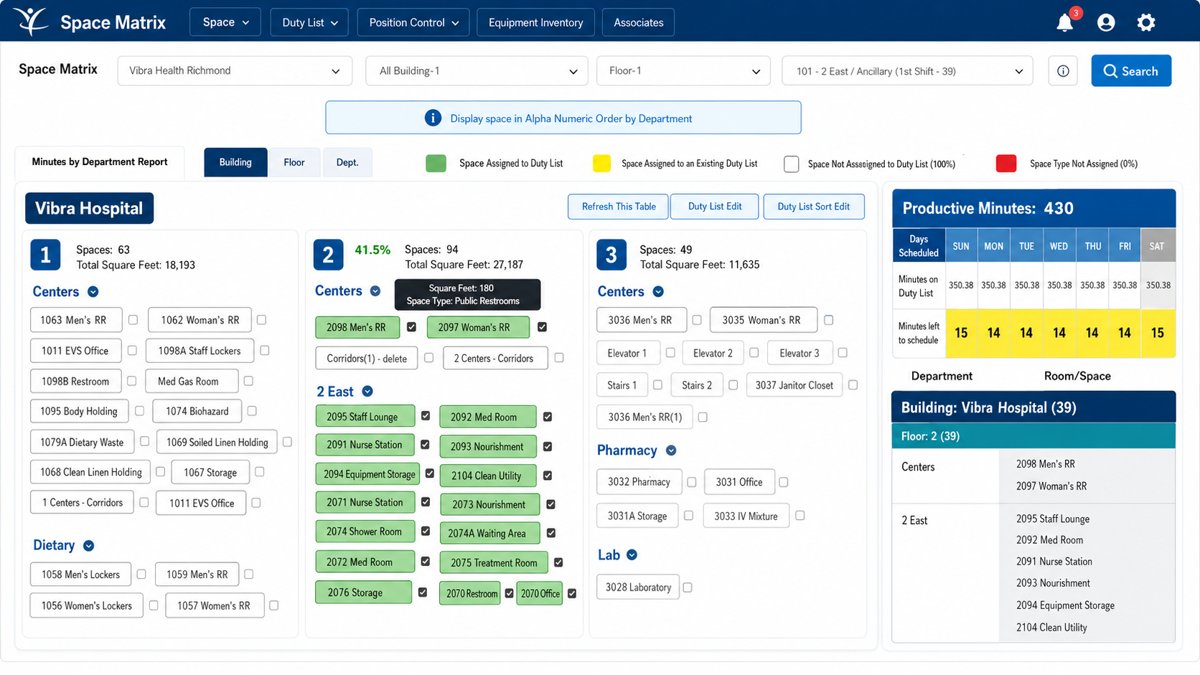1200x675 pixels.
Task: Open the Floor-1 dropdown
Action: coord(684,71)
